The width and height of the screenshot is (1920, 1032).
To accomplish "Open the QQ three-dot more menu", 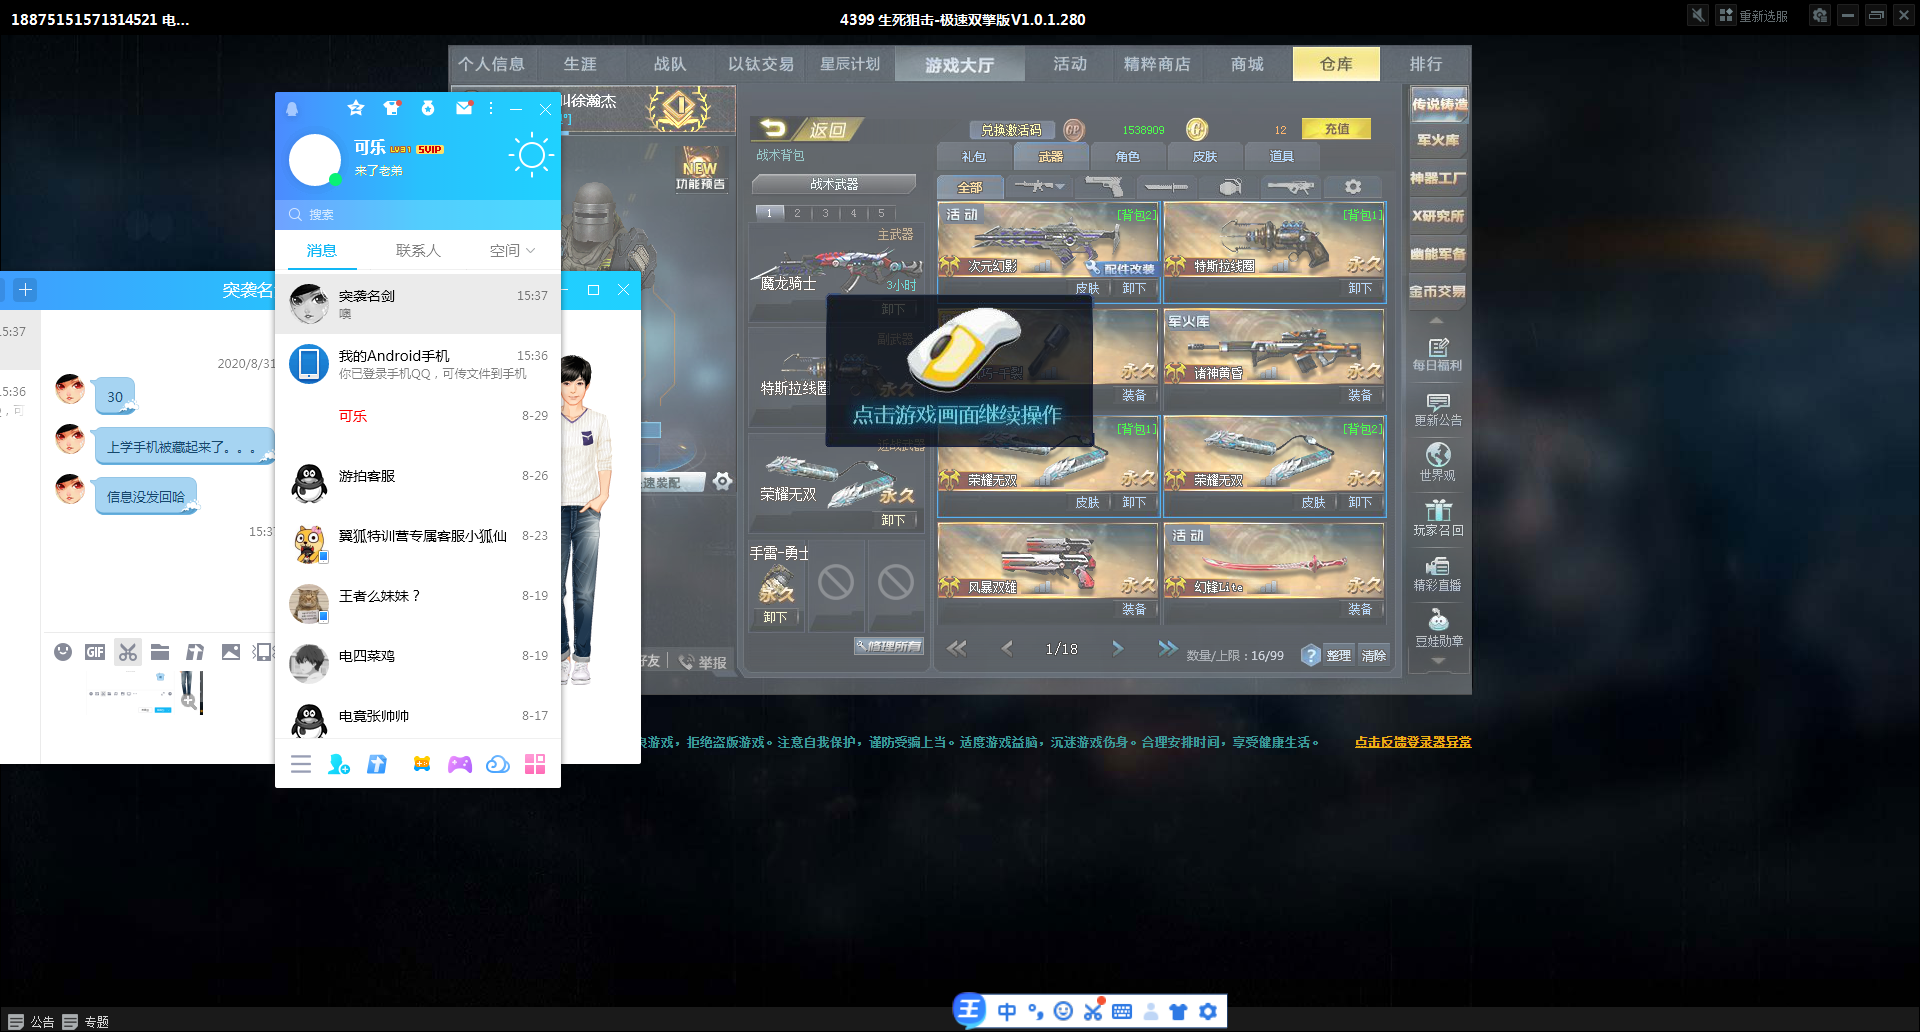I will (491, 108).
